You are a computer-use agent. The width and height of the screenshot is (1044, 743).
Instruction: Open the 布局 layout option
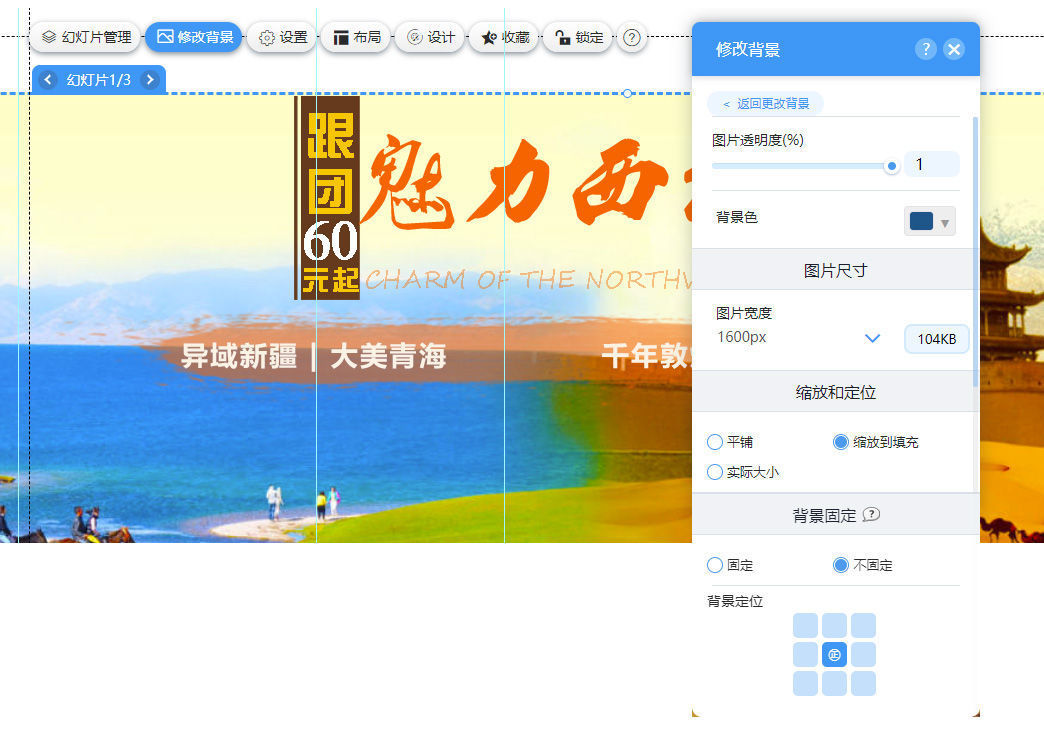356,37
